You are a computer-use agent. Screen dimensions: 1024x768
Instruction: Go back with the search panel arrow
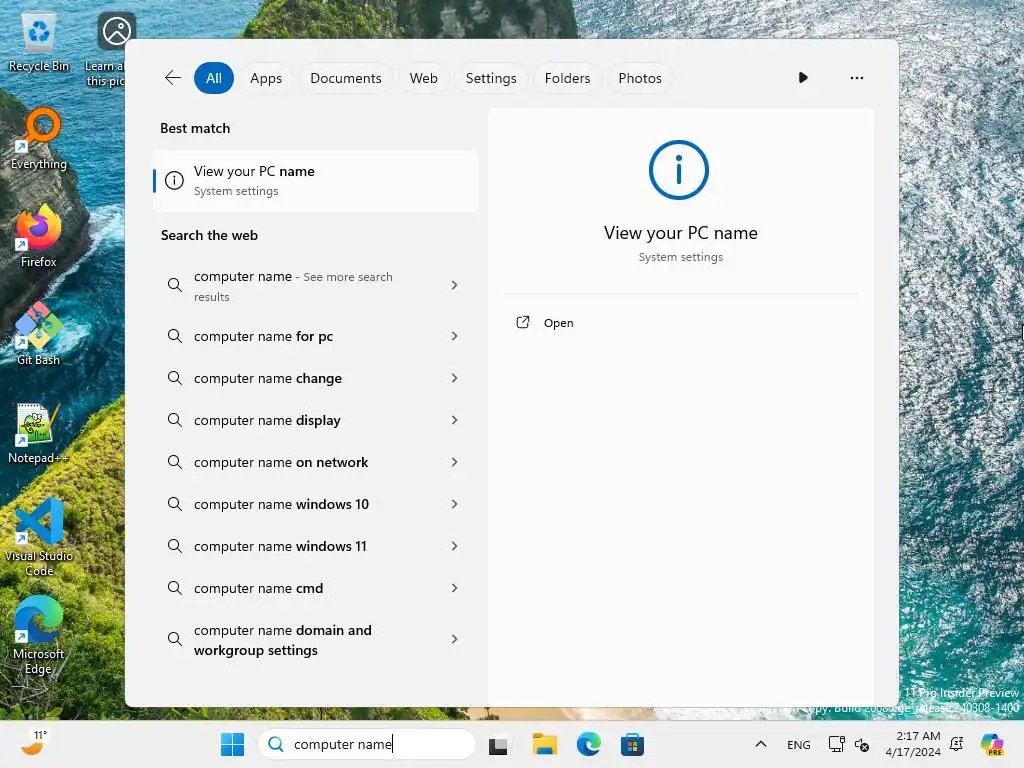coord(173,78)
